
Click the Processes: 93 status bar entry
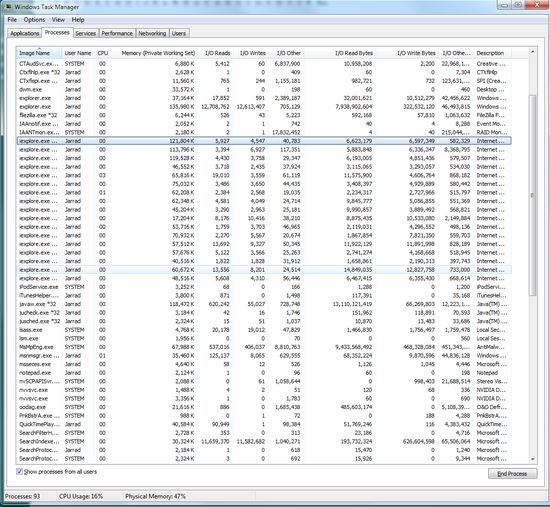point(22,496)
